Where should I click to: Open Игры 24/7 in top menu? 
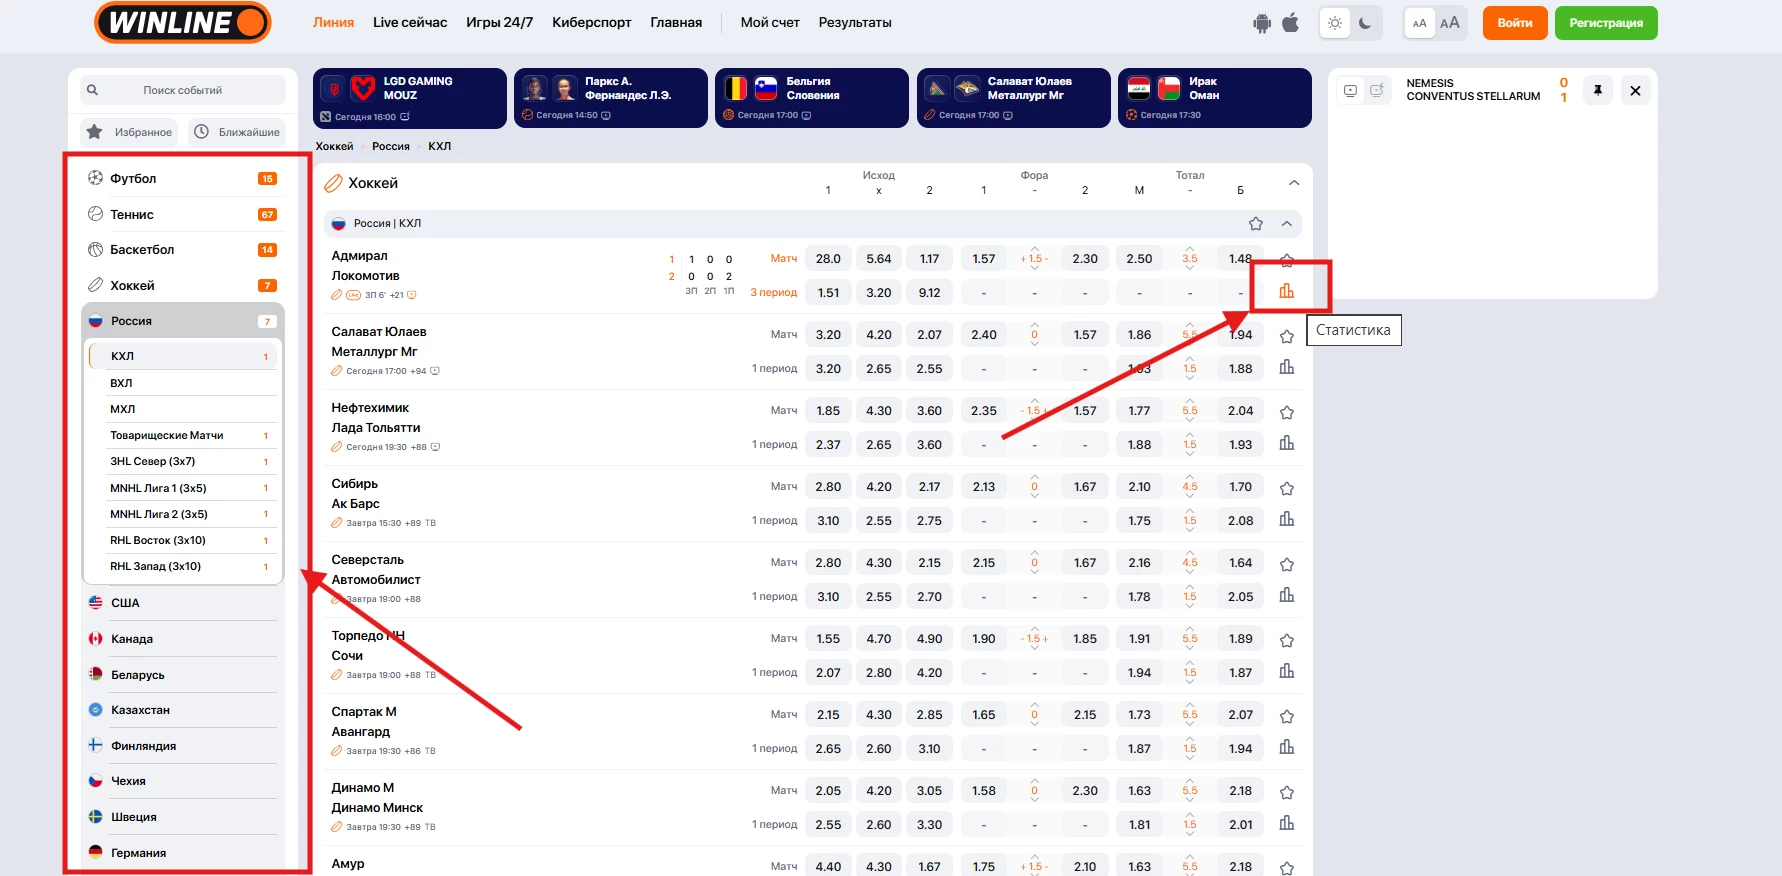[x=499, y=22]
